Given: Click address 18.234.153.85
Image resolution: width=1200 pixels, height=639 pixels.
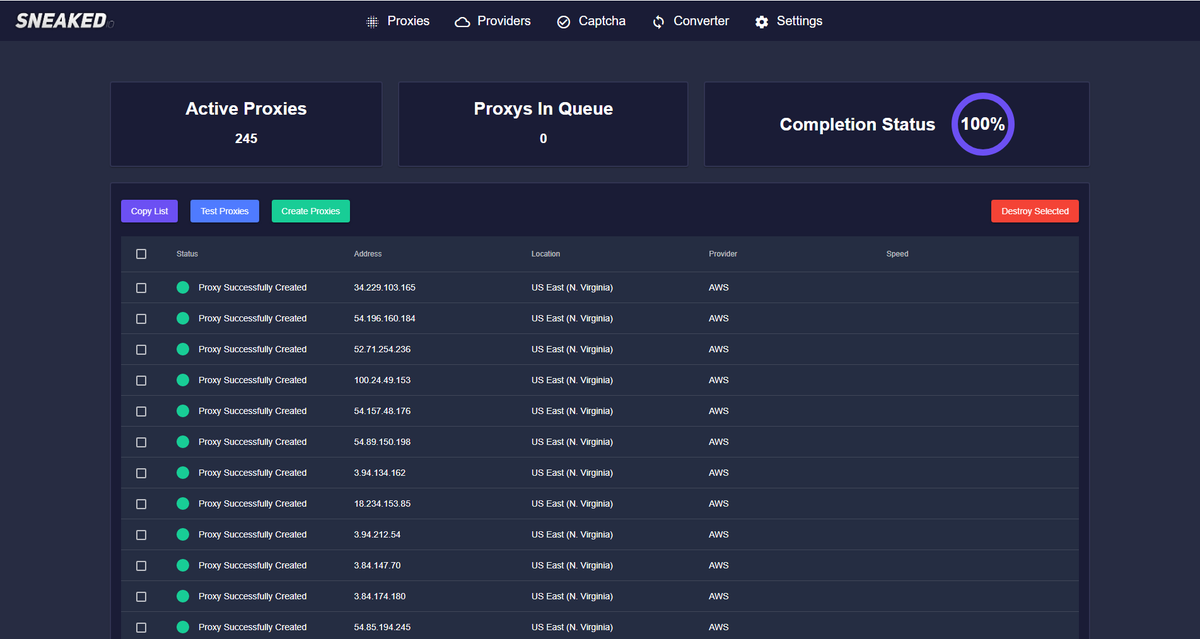Looking at the screenshot, I should (382, 504).
